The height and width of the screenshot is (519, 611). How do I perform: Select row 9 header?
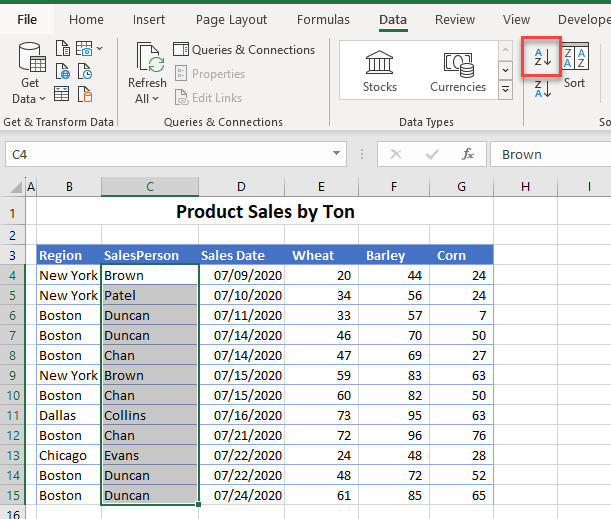pyautogui.click(x=12, y=375)
